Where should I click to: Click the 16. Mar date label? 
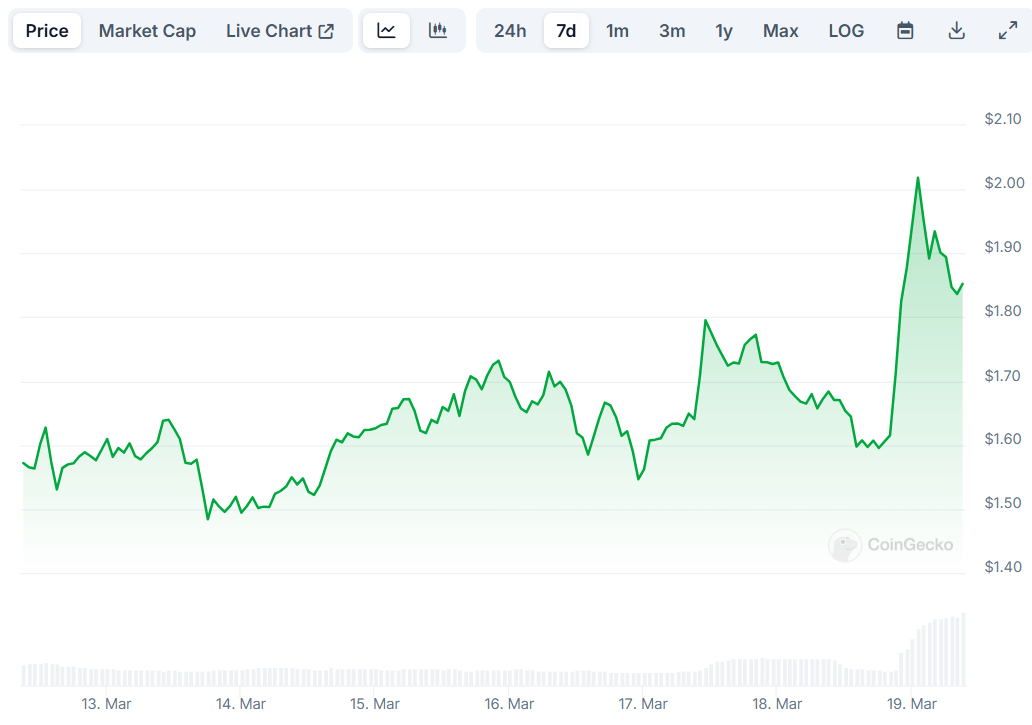(x=509, y=704)
